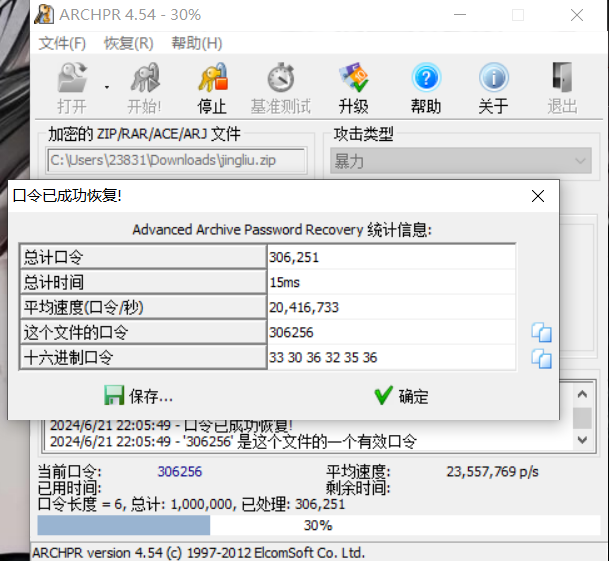Click the green checkmark icon beside 确定
609x561 pixels.
click(383, 395)
